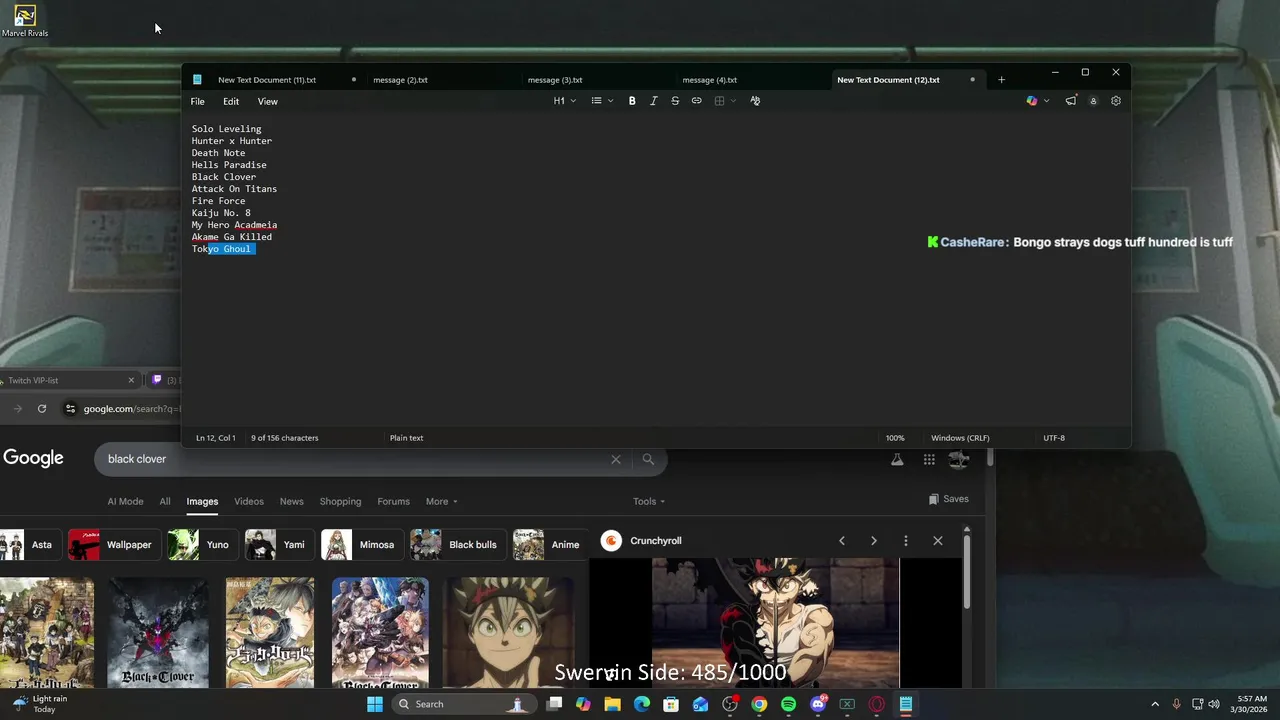Change the Windows (CRLF) line ending
1280x720 pixels.
pyautogui.click(x=960, y=438)
